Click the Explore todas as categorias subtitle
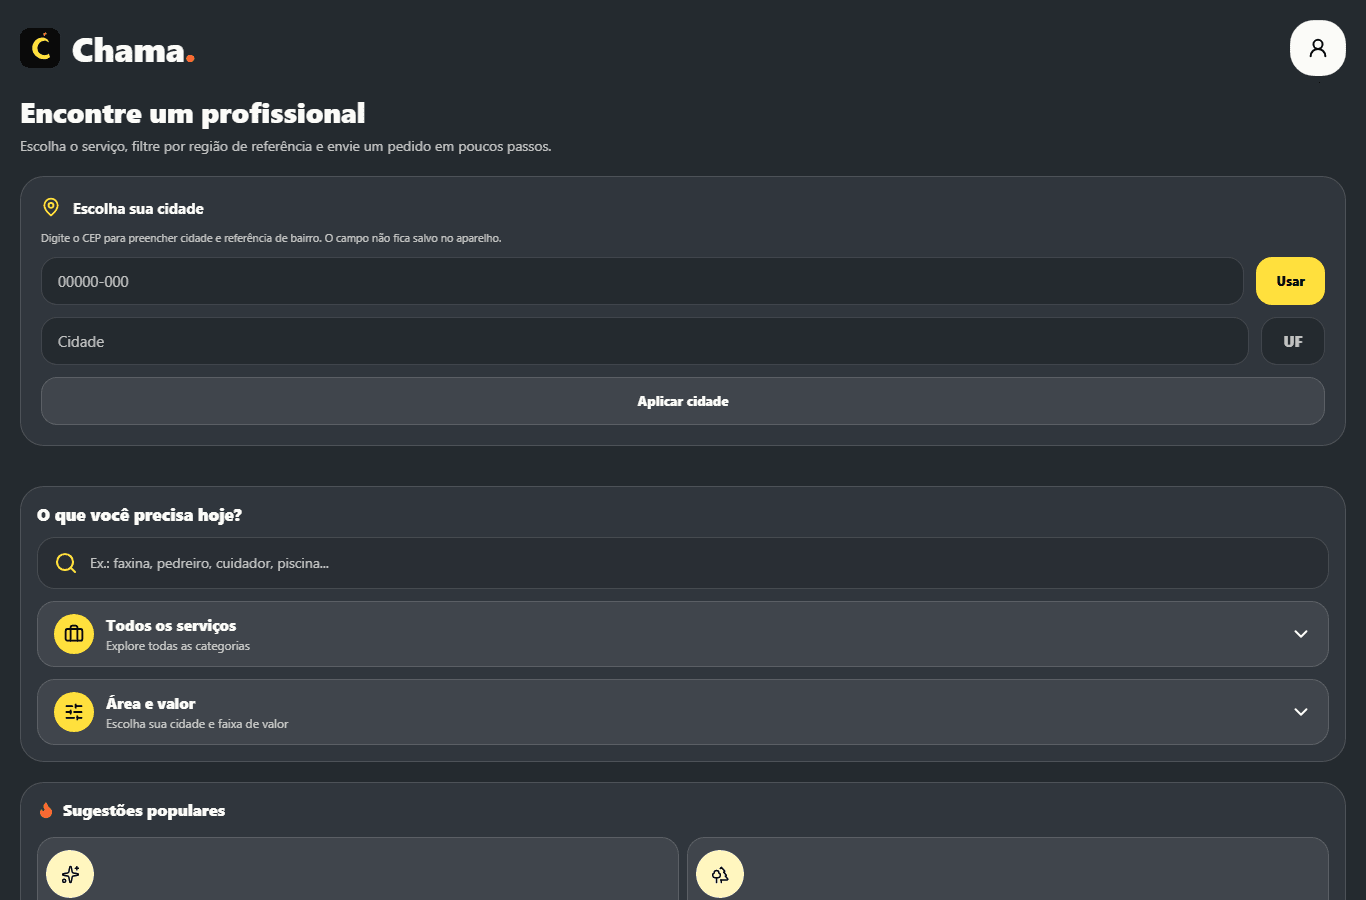The height and width of the screenshot is (900, 1366). pyautogui.click(x=178, y=646)
